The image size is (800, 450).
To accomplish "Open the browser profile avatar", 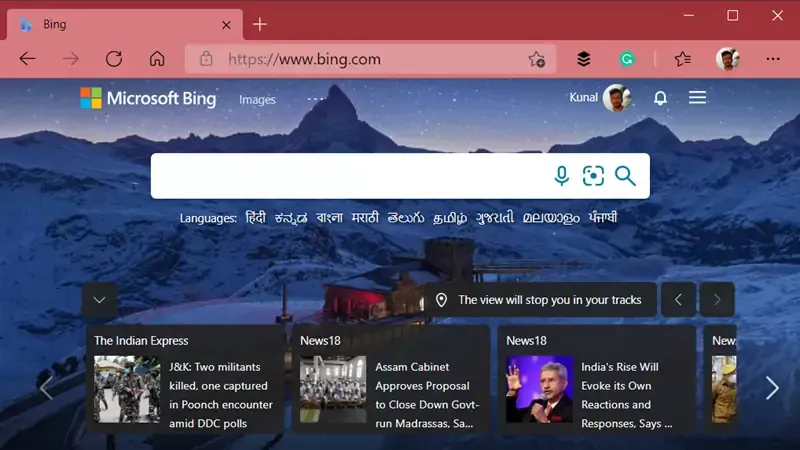I will [728, 59].
